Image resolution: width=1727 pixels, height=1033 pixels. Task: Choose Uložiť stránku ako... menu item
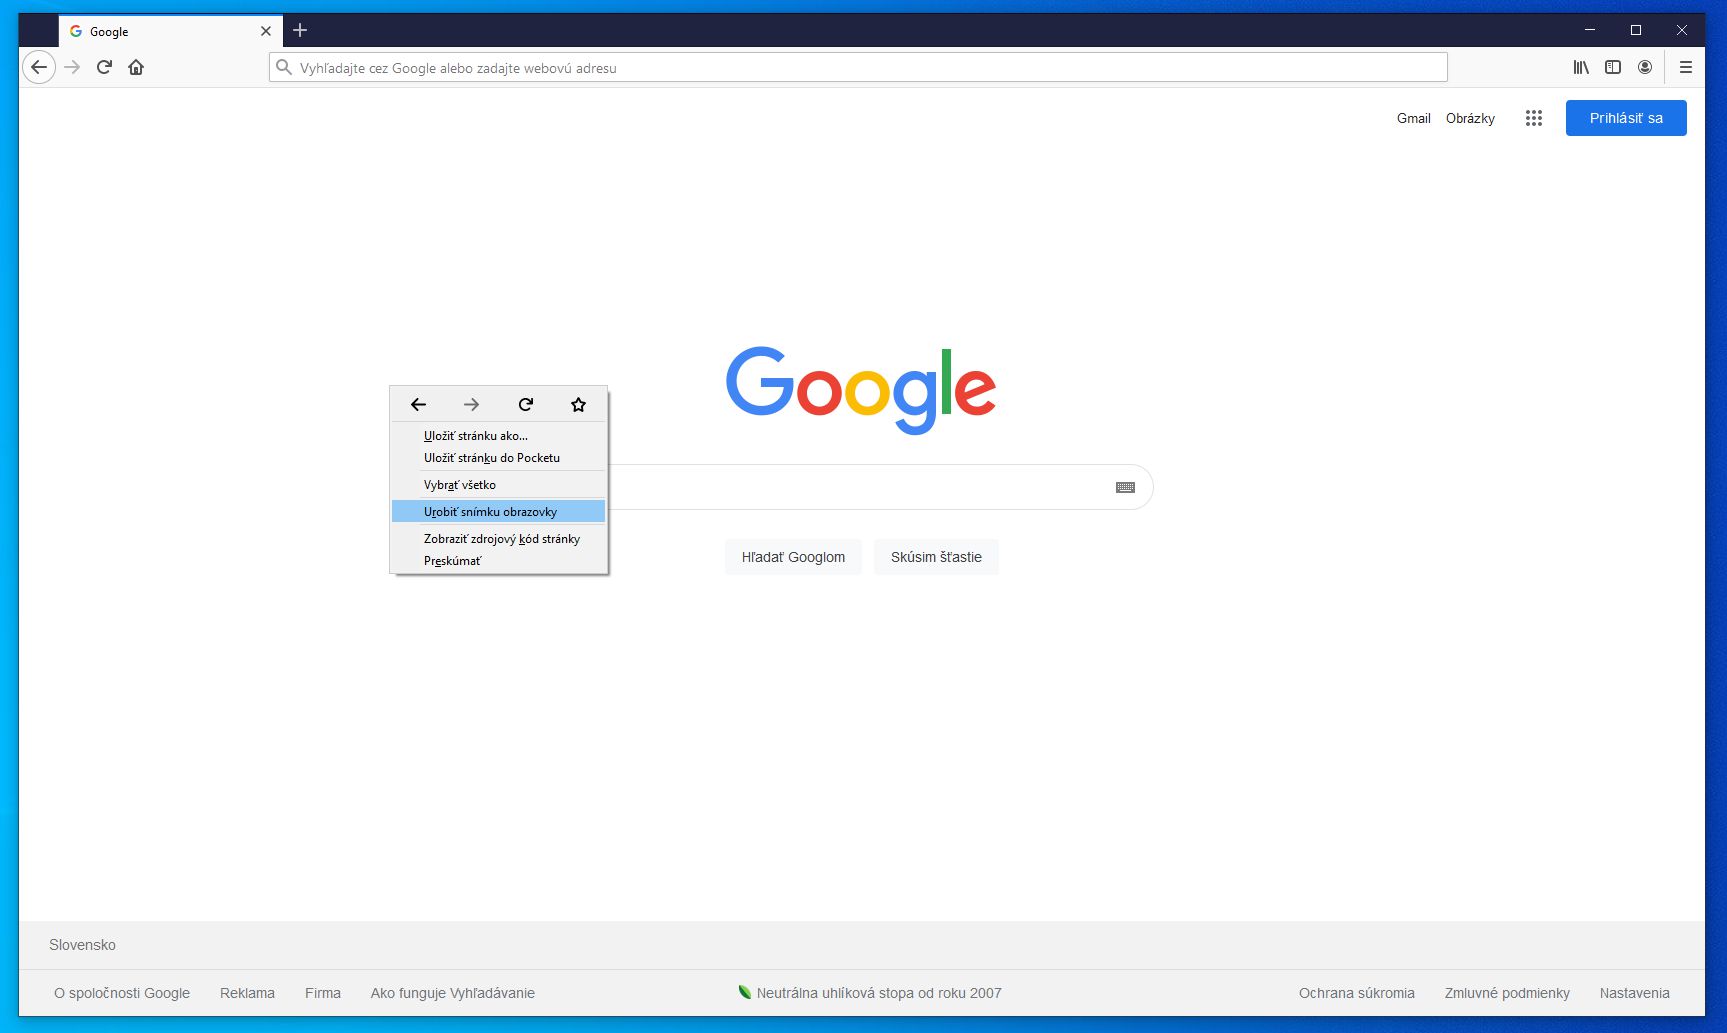click(498, 435)
